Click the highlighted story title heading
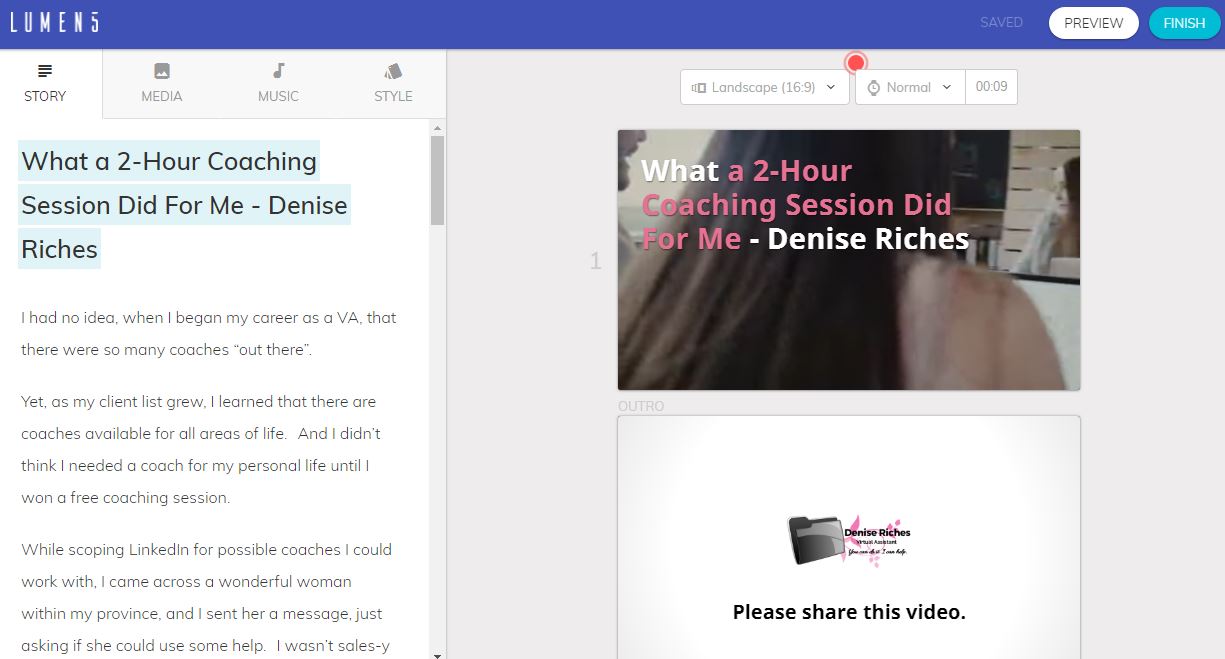 (x=185, y=205)
